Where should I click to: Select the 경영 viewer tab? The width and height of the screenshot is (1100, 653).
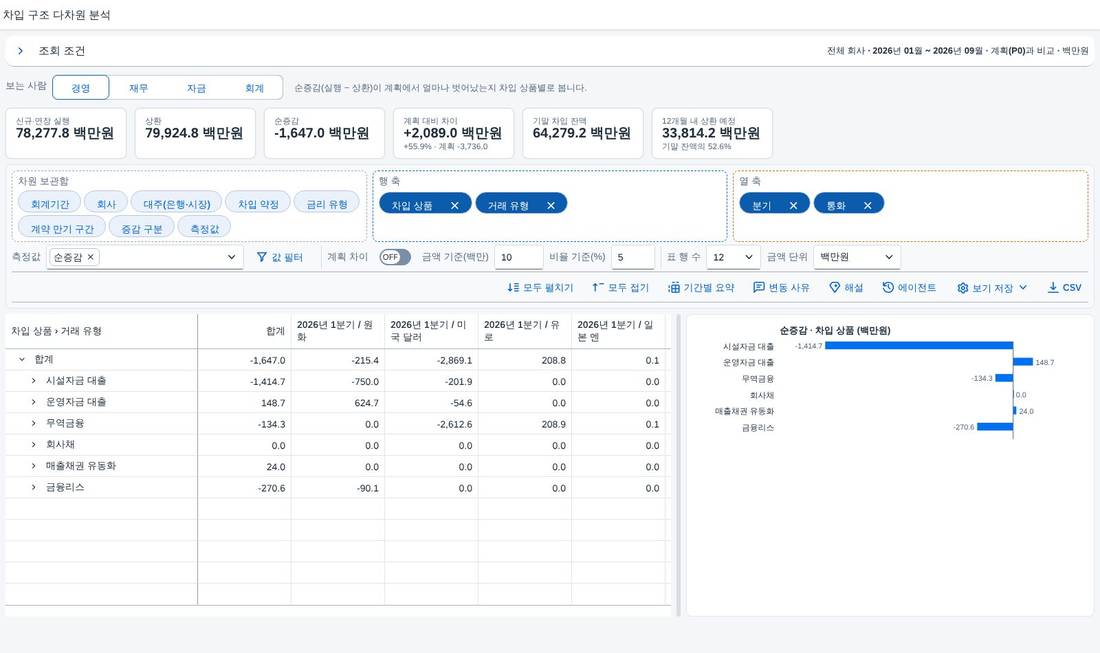[81, 88]
